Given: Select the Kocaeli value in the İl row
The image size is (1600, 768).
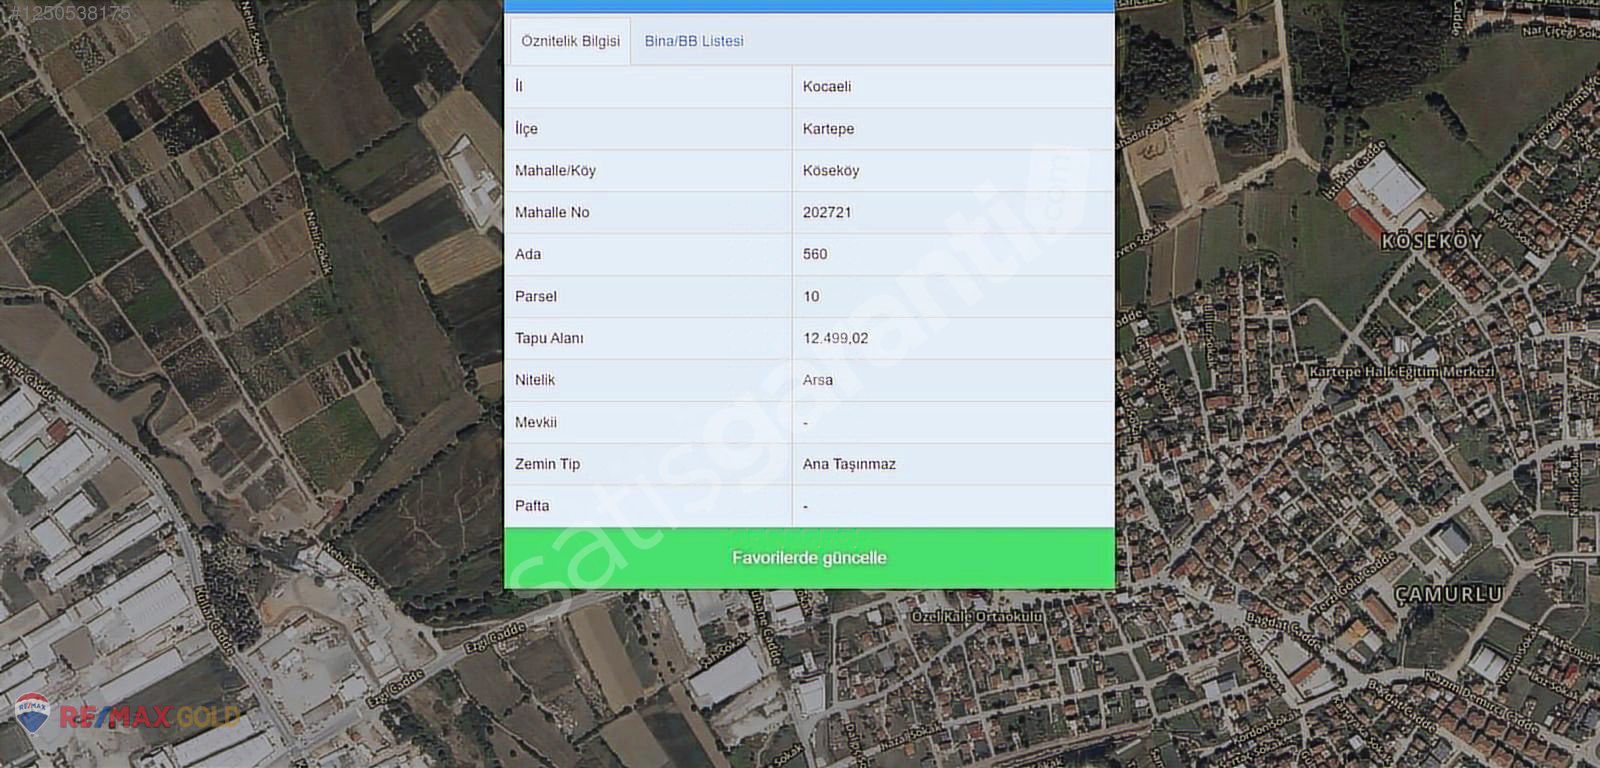Looking at the screenshot, I should click(826, 87).
